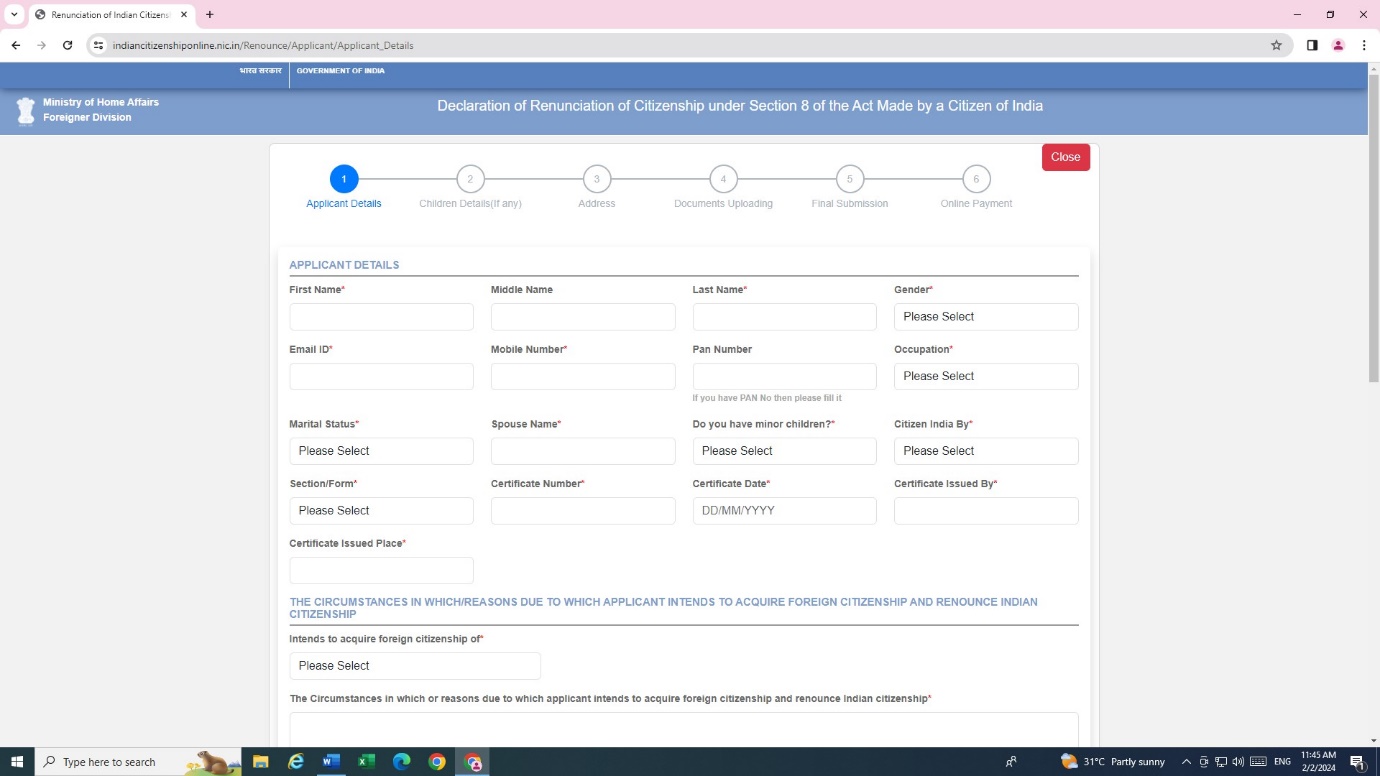Open the Chrome three-dot menu

click(1364, 45)
